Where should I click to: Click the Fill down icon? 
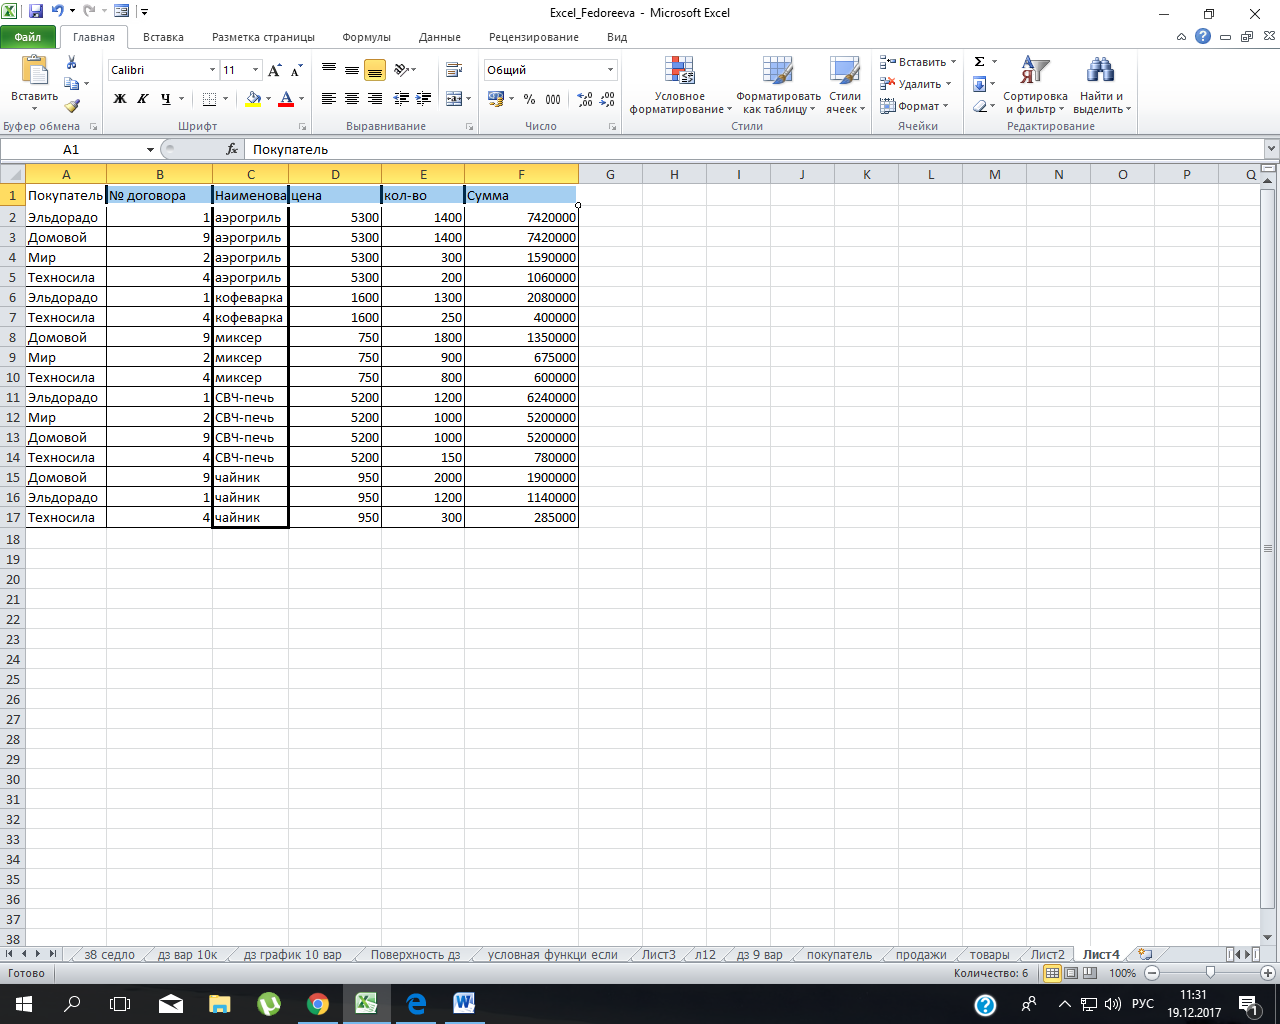point(980,84)
